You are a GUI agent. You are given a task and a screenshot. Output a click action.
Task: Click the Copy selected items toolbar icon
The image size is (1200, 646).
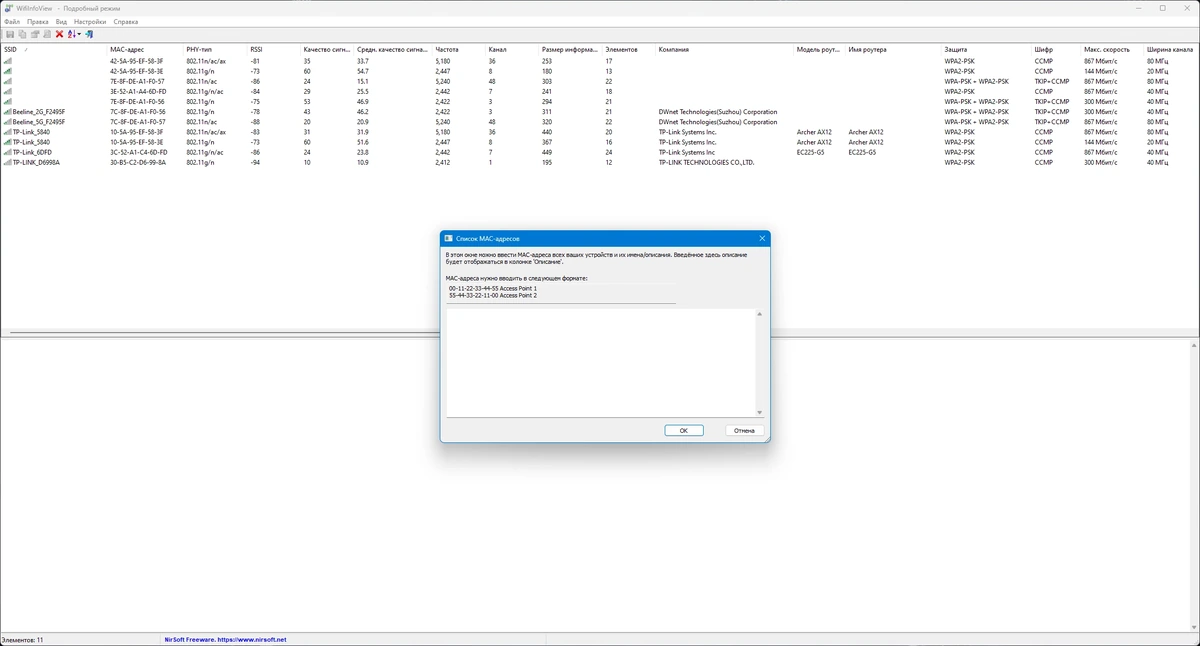[22, 34]
